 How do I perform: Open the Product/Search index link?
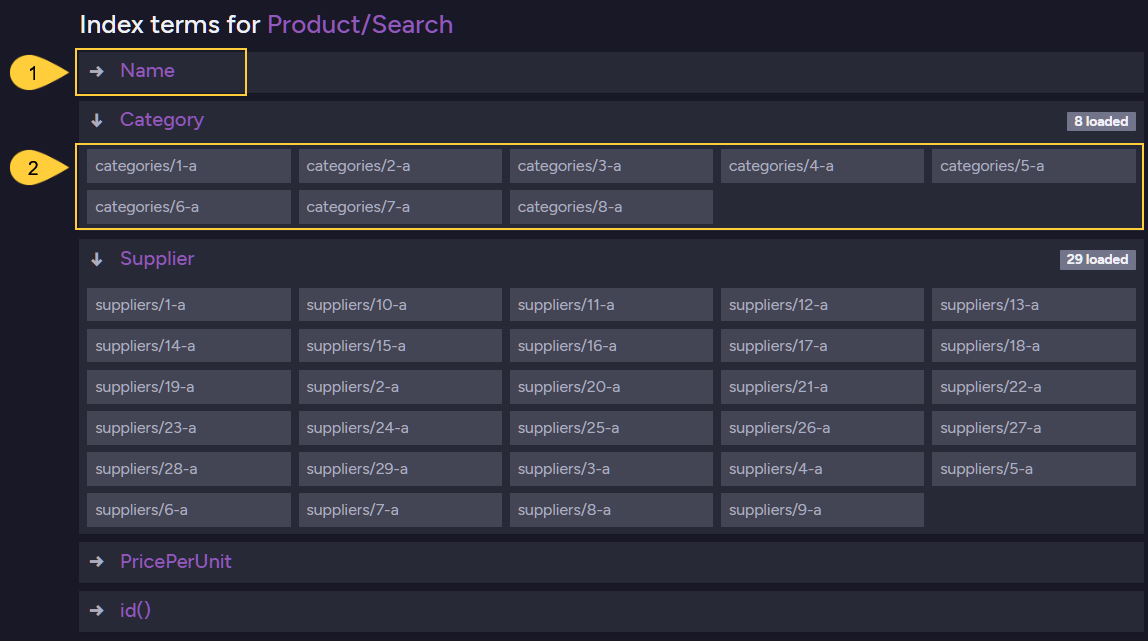pyautogui.click(x=360, y=25)
